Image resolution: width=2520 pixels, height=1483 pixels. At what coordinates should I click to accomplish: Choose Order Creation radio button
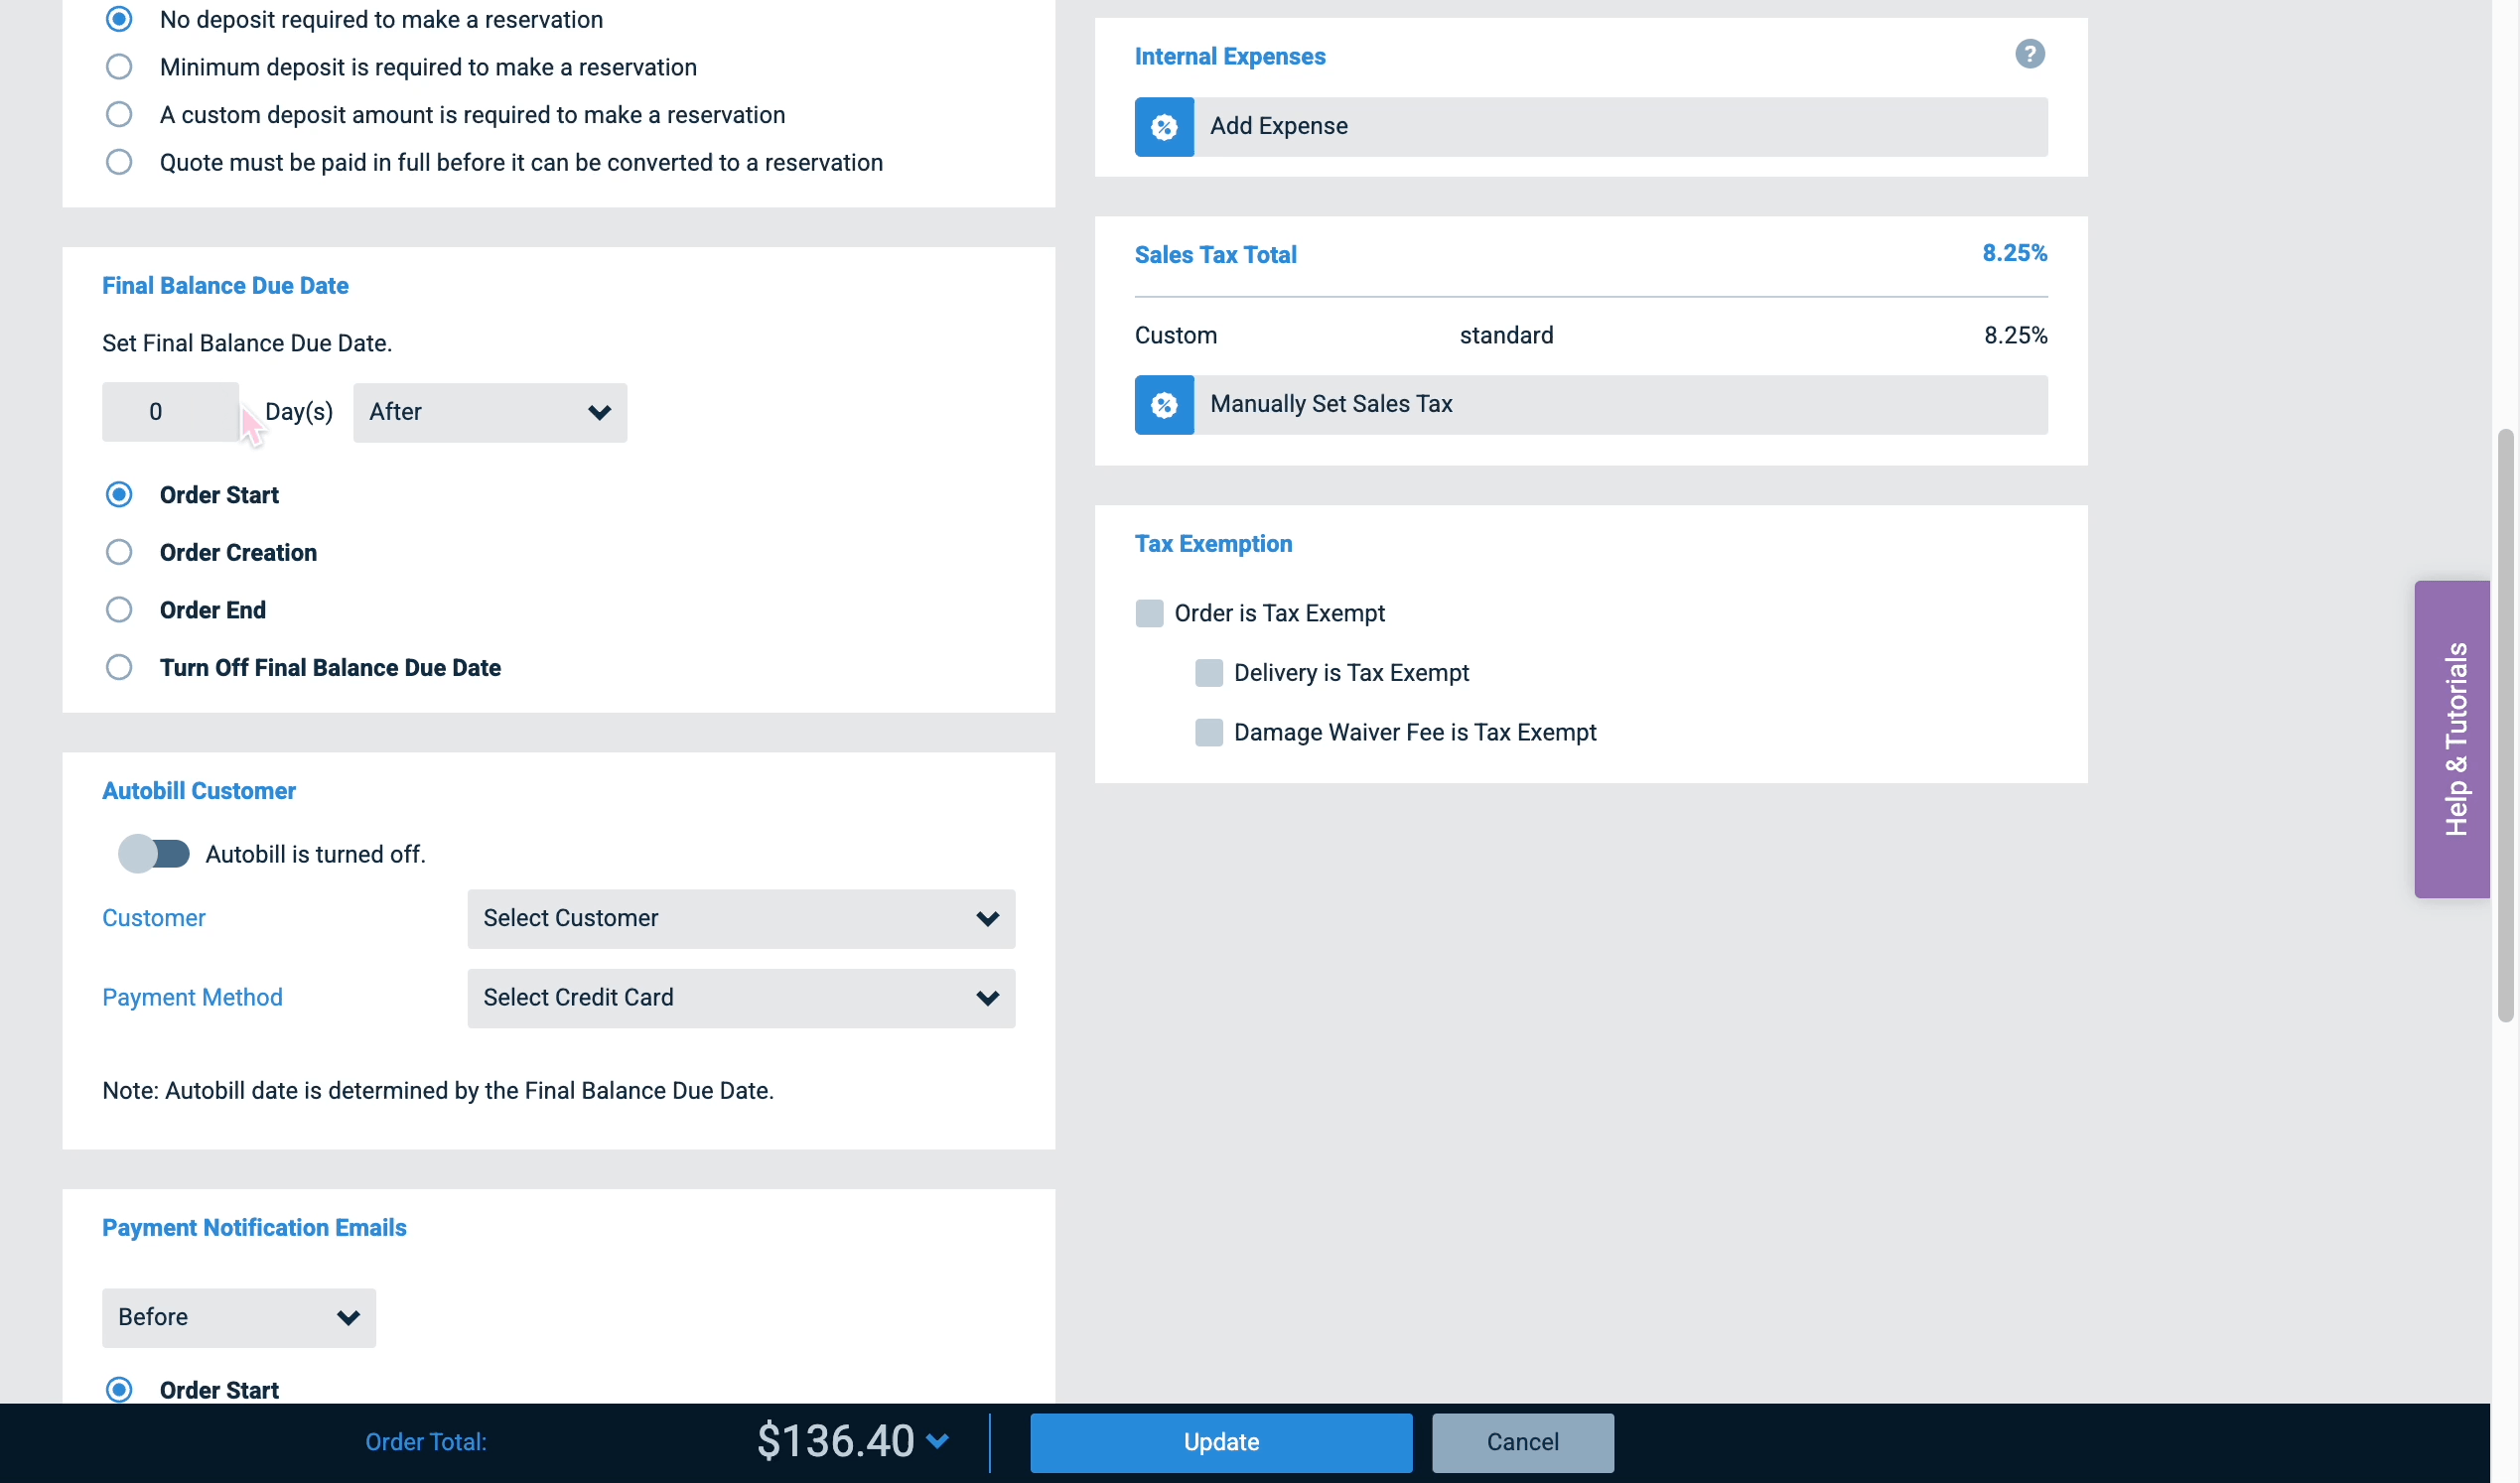[119, 552]
